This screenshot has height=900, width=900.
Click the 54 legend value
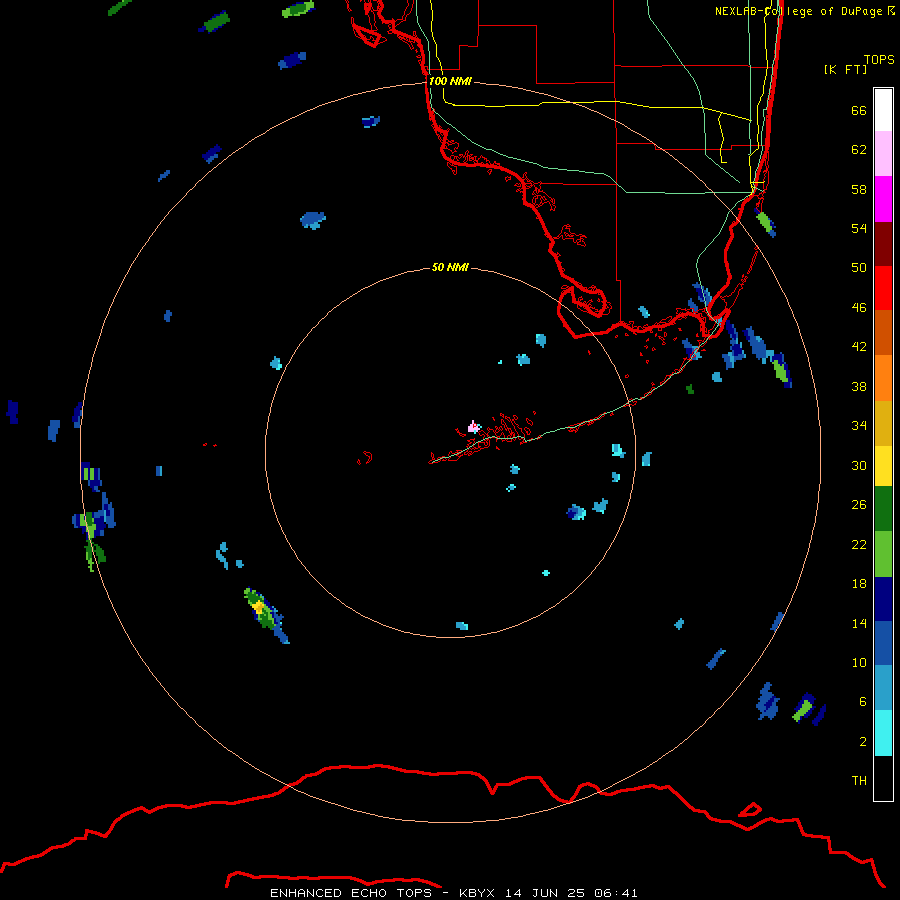pyautogui.click(x=859, y=228)
